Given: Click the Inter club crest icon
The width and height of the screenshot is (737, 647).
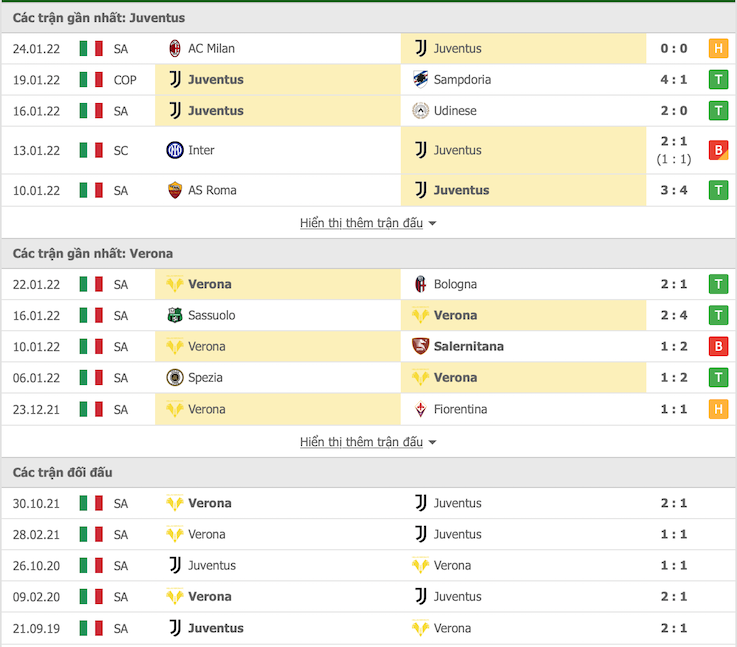Looking at the screenshot, I should point(175,150).
